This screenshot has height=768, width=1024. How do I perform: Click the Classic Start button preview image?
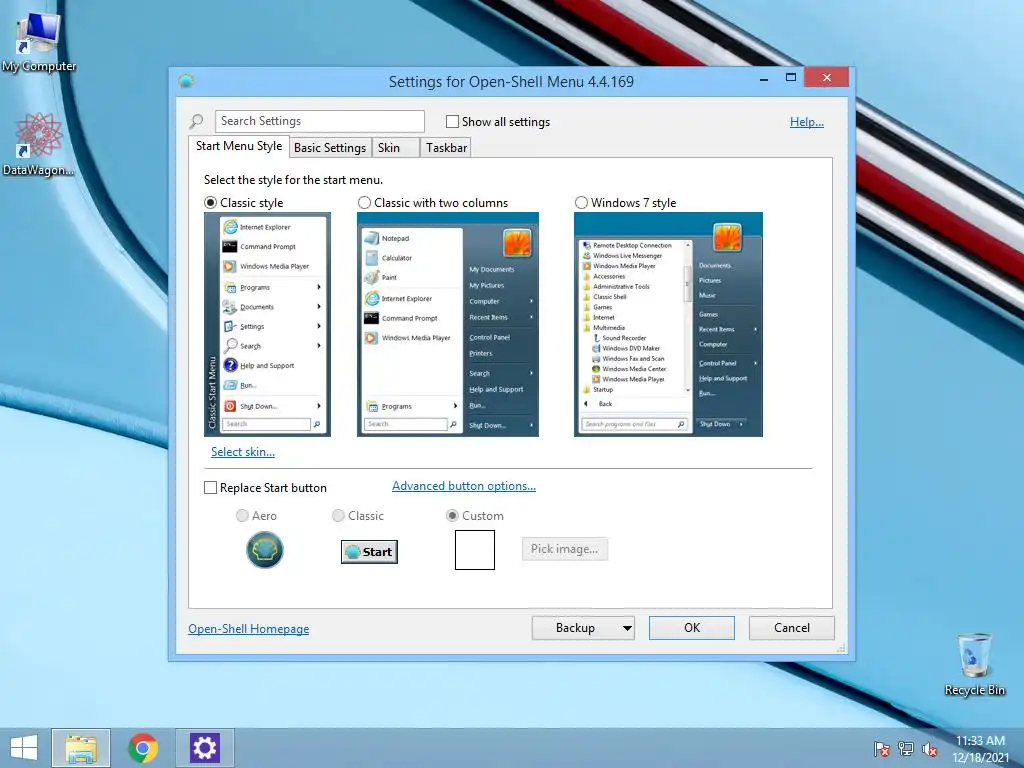pos(370,552)
